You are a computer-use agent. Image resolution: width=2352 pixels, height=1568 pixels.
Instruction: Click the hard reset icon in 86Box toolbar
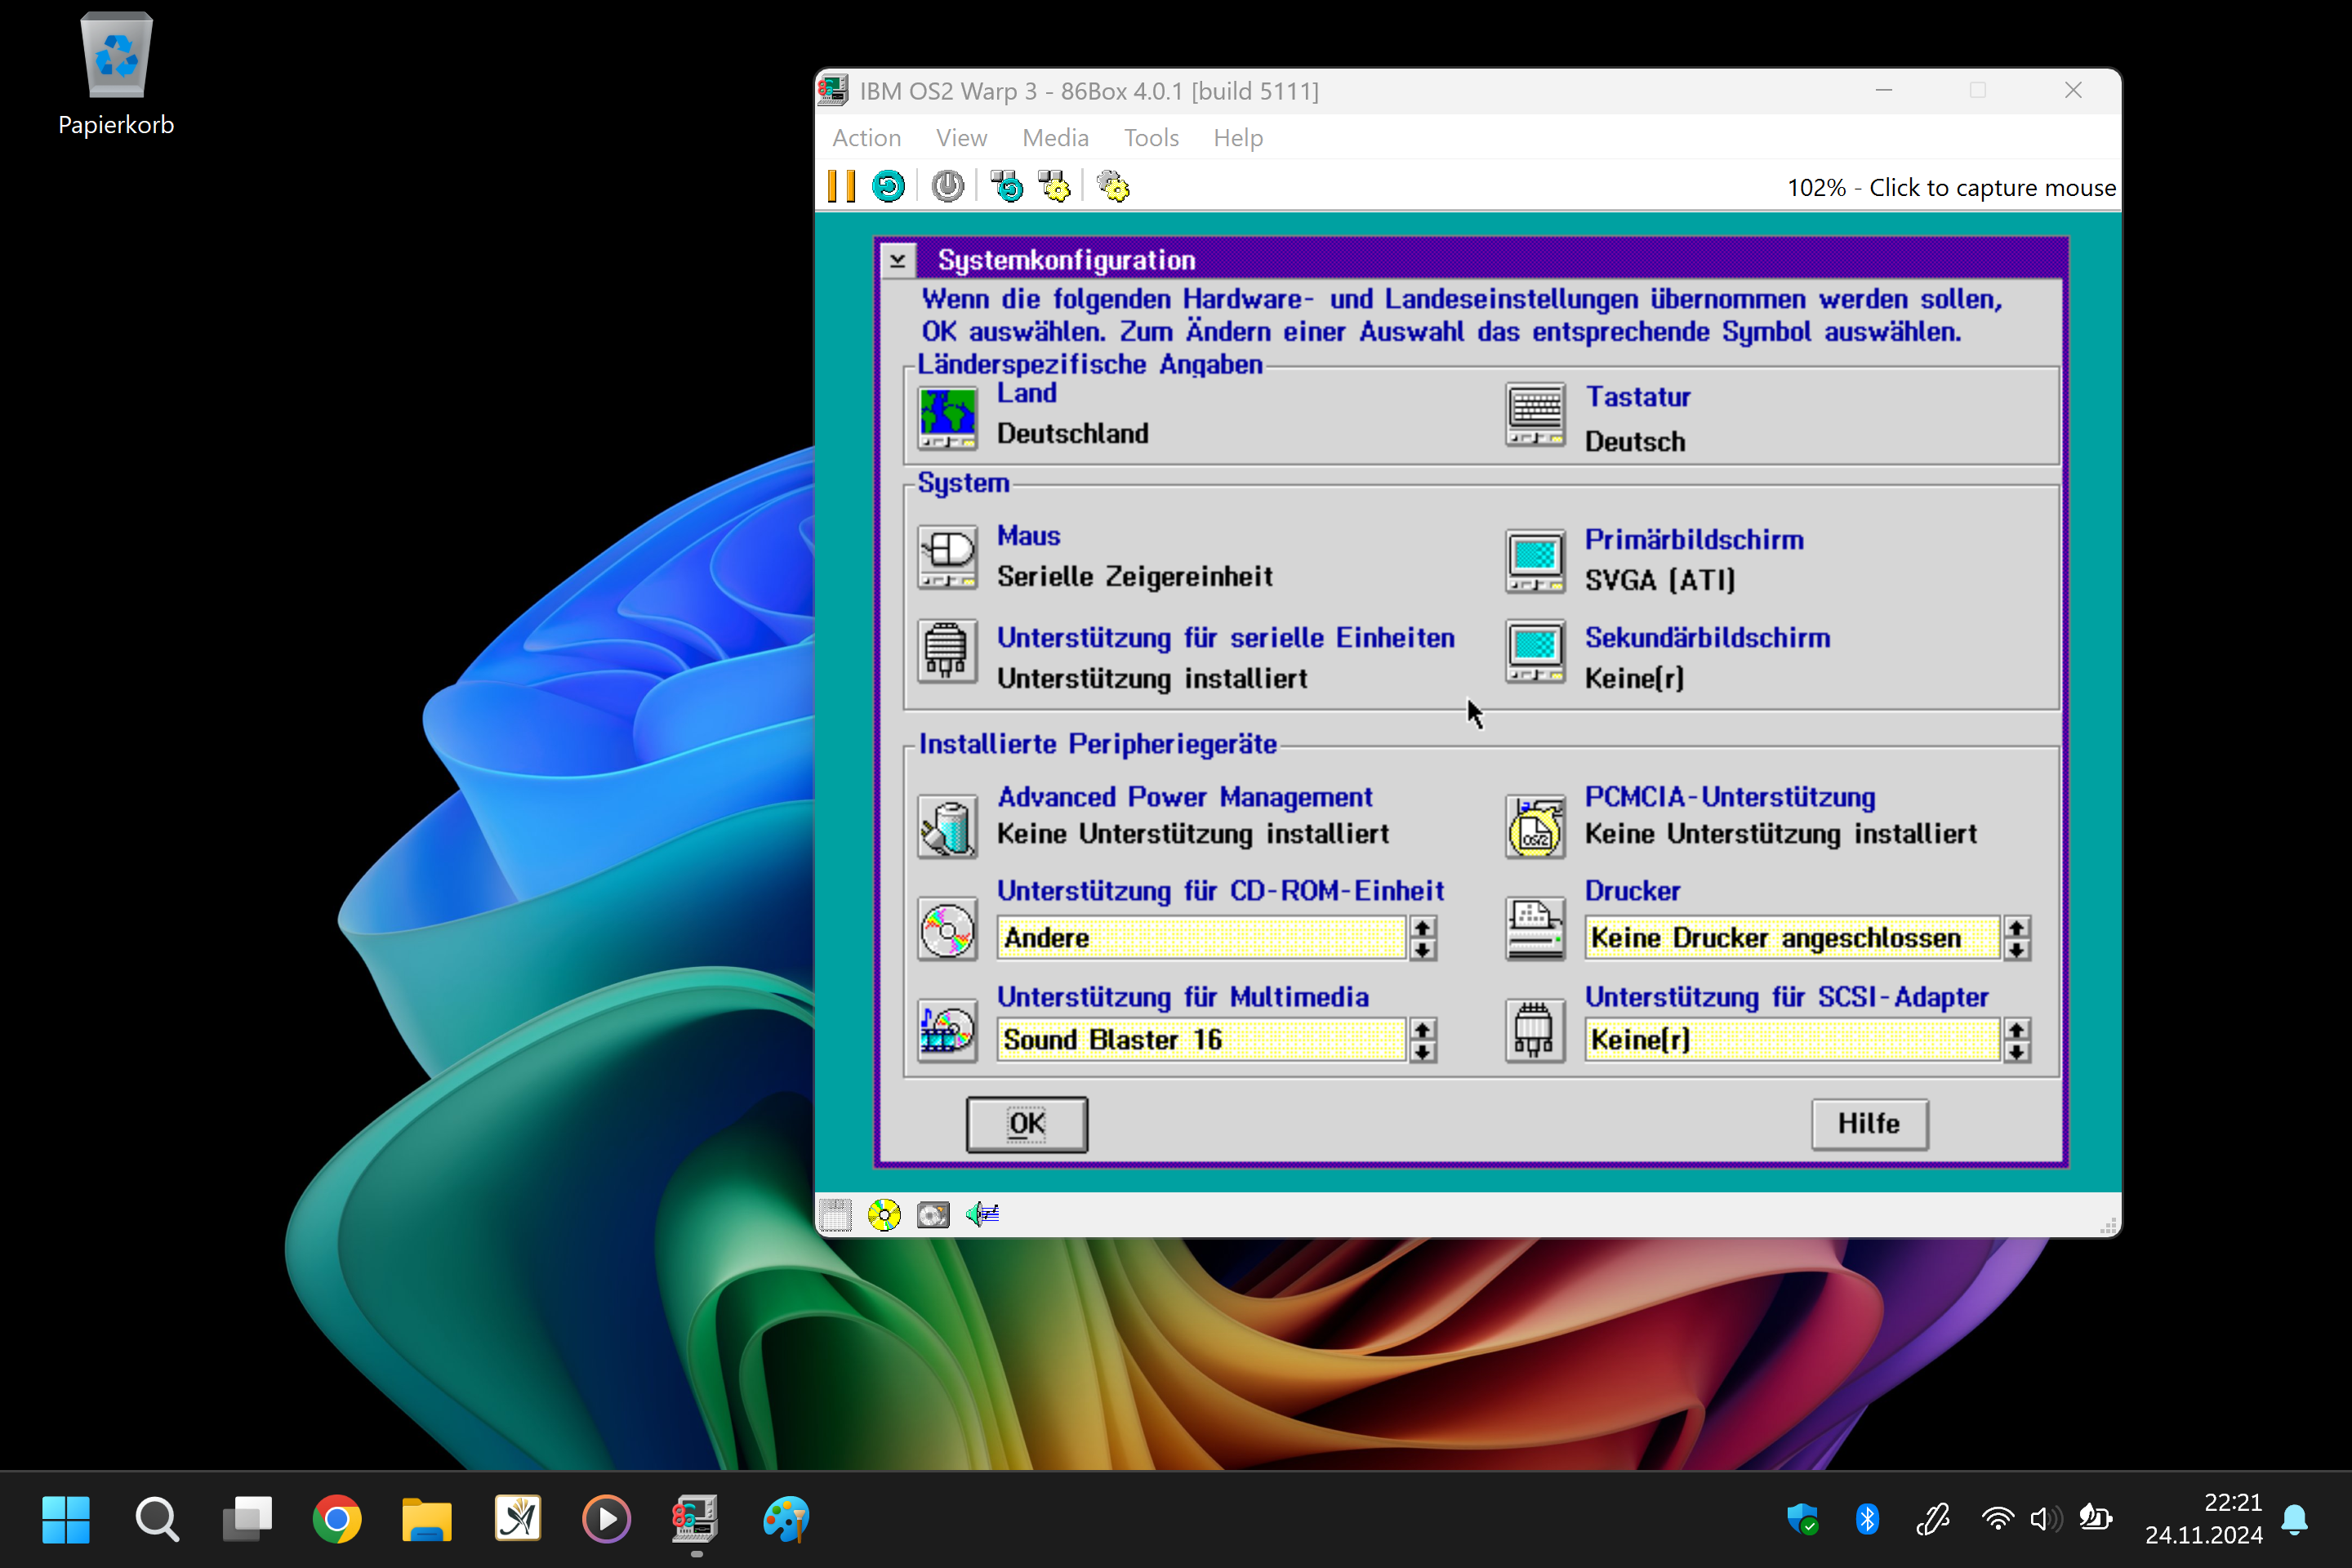[888, 187]
